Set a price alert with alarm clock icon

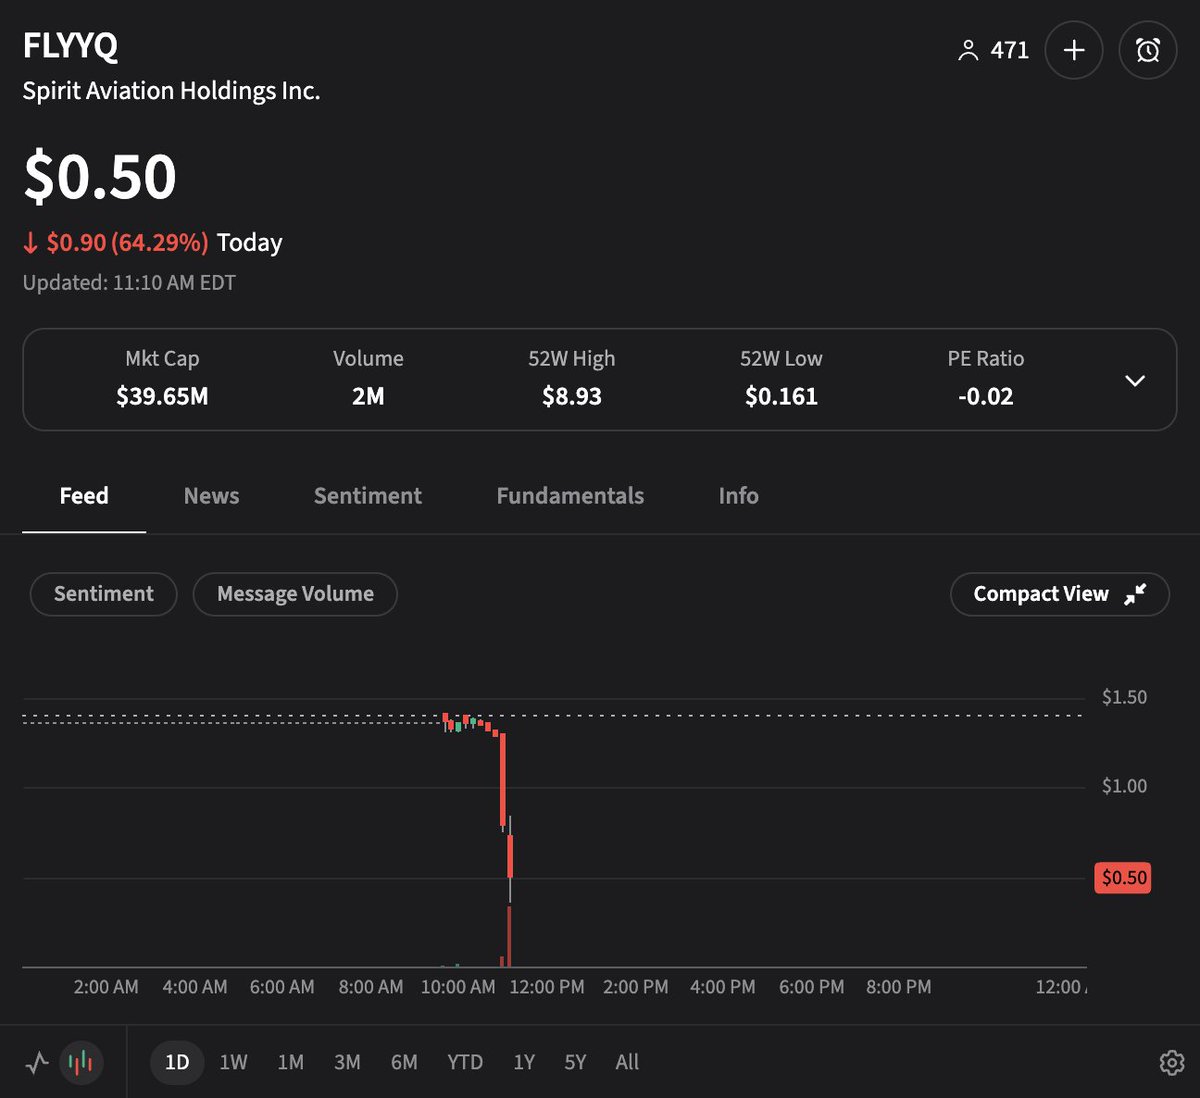(1148, 50)
